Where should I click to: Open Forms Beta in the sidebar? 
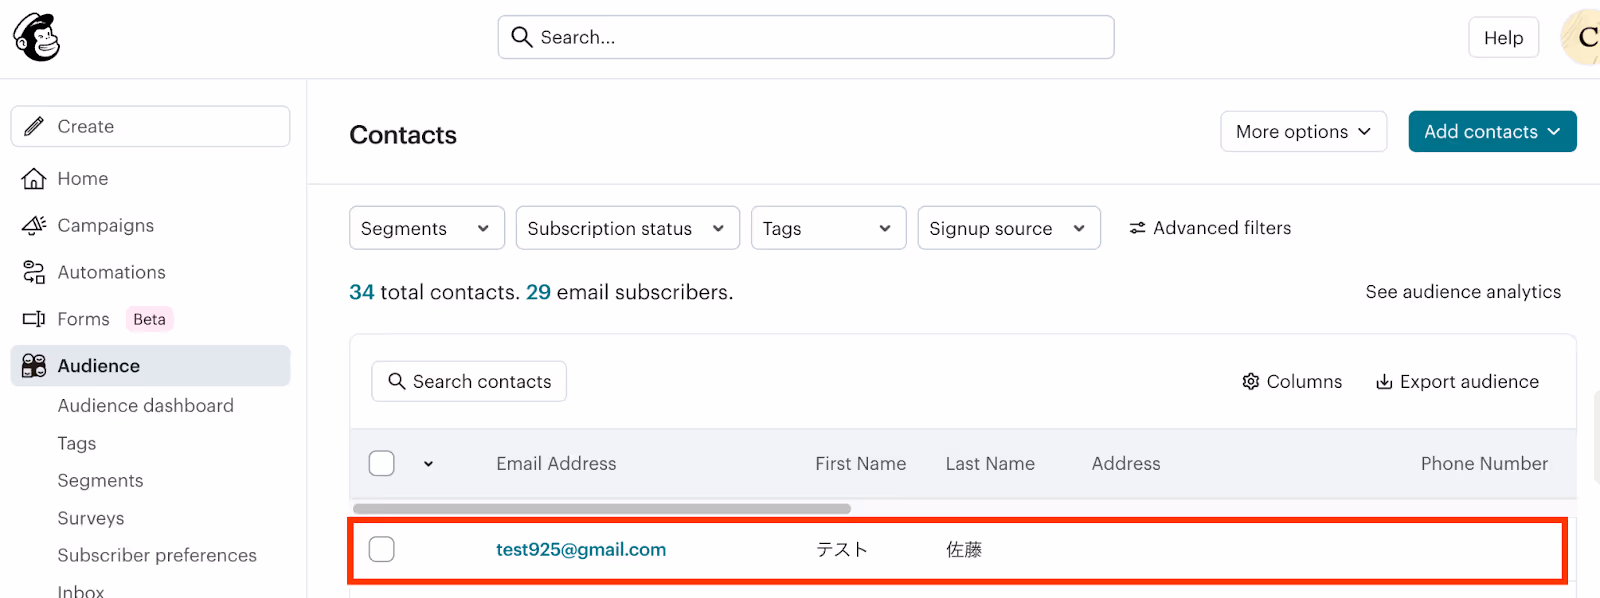coord(84,319)
